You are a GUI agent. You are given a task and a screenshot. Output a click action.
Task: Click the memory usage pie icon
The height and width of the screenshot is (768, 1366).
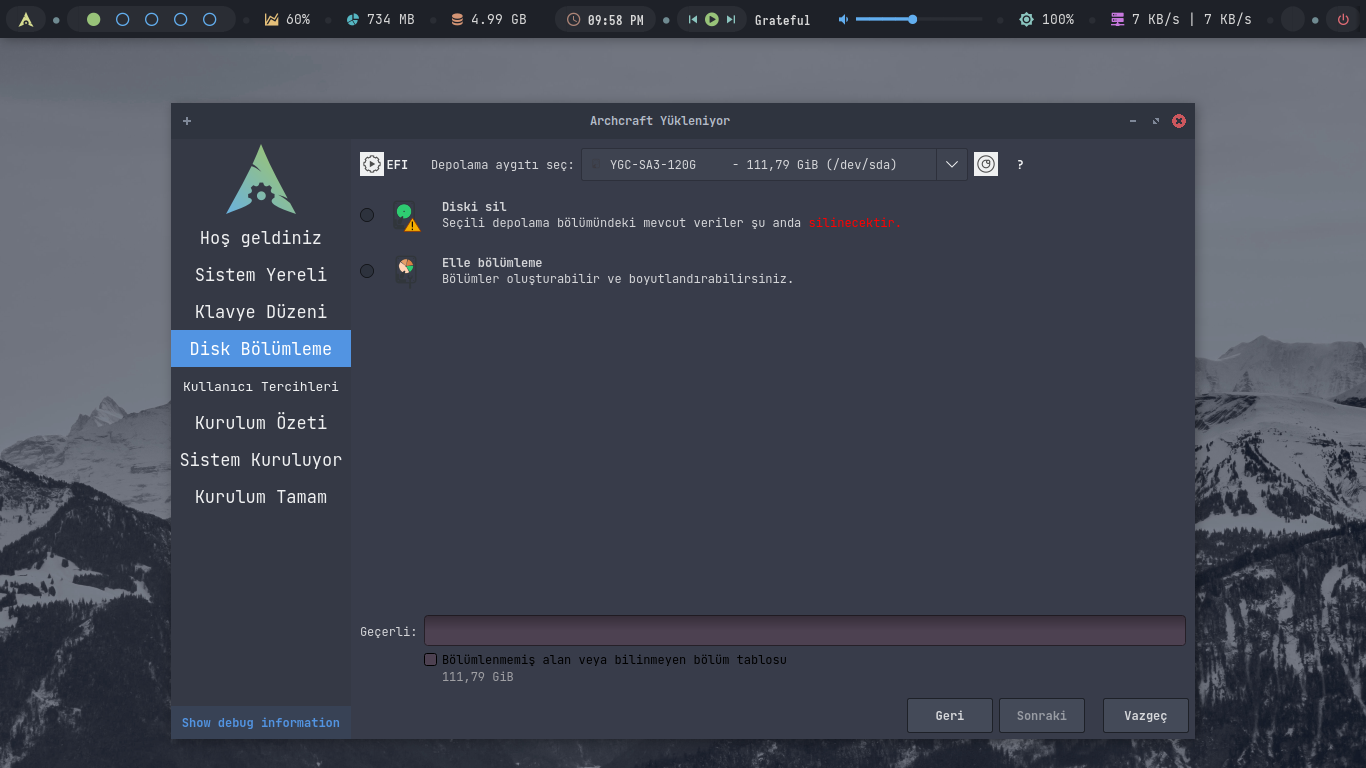(x=352, y=19)
